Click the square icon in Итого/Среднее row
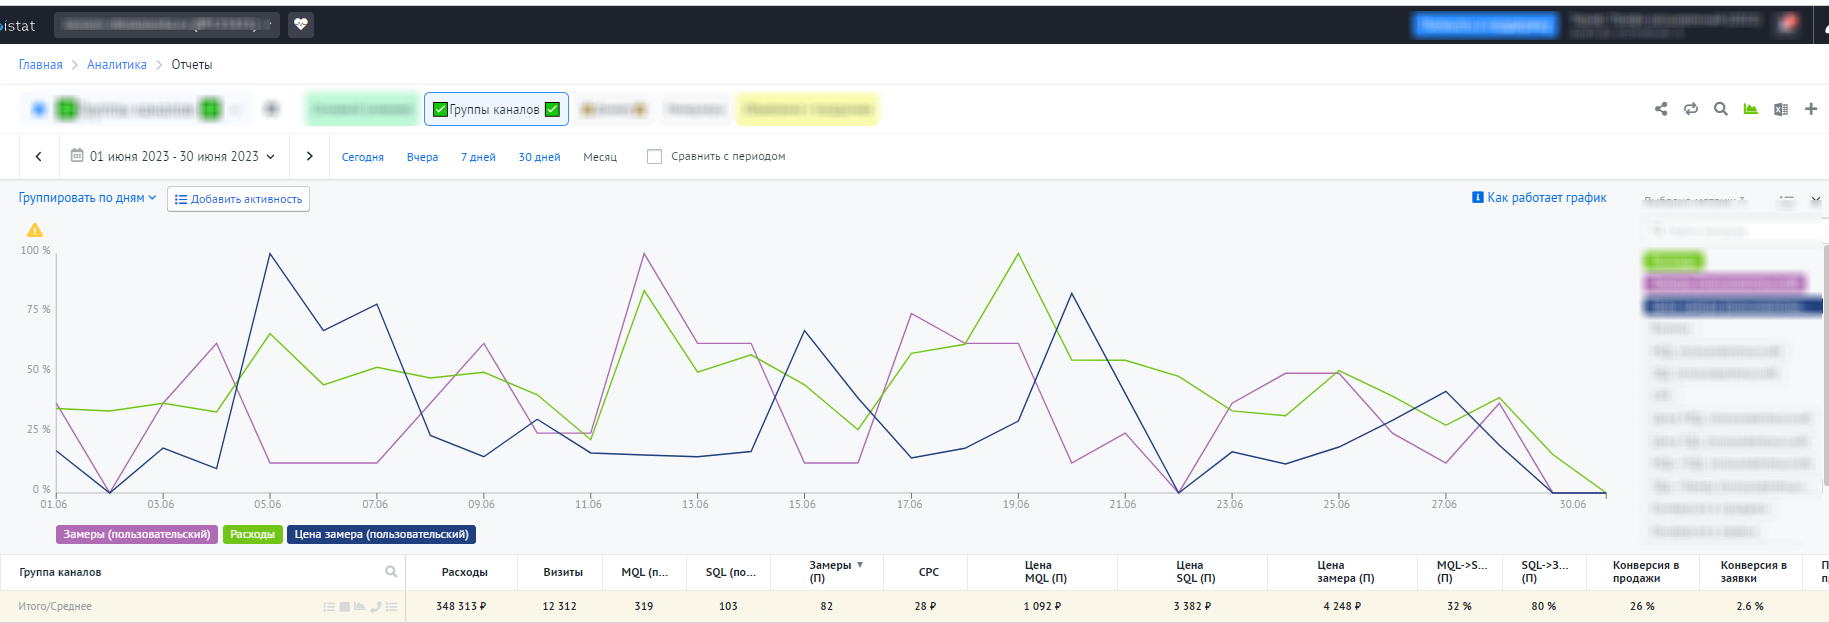 click(345, 607)
